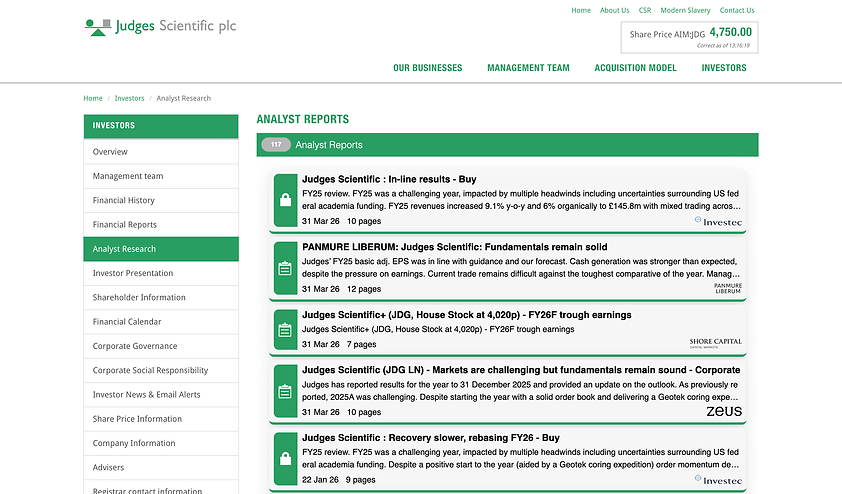842x494 pixels.
Task: Click the Shore Capital logo
Action: 715,343
